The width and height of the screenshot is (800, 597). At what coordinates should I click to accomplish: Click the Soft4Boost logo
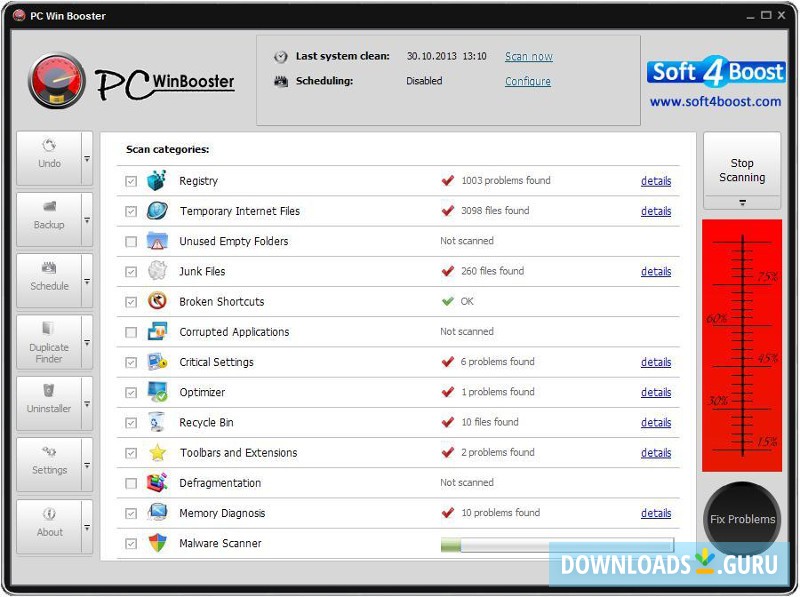tap(716, 72)
